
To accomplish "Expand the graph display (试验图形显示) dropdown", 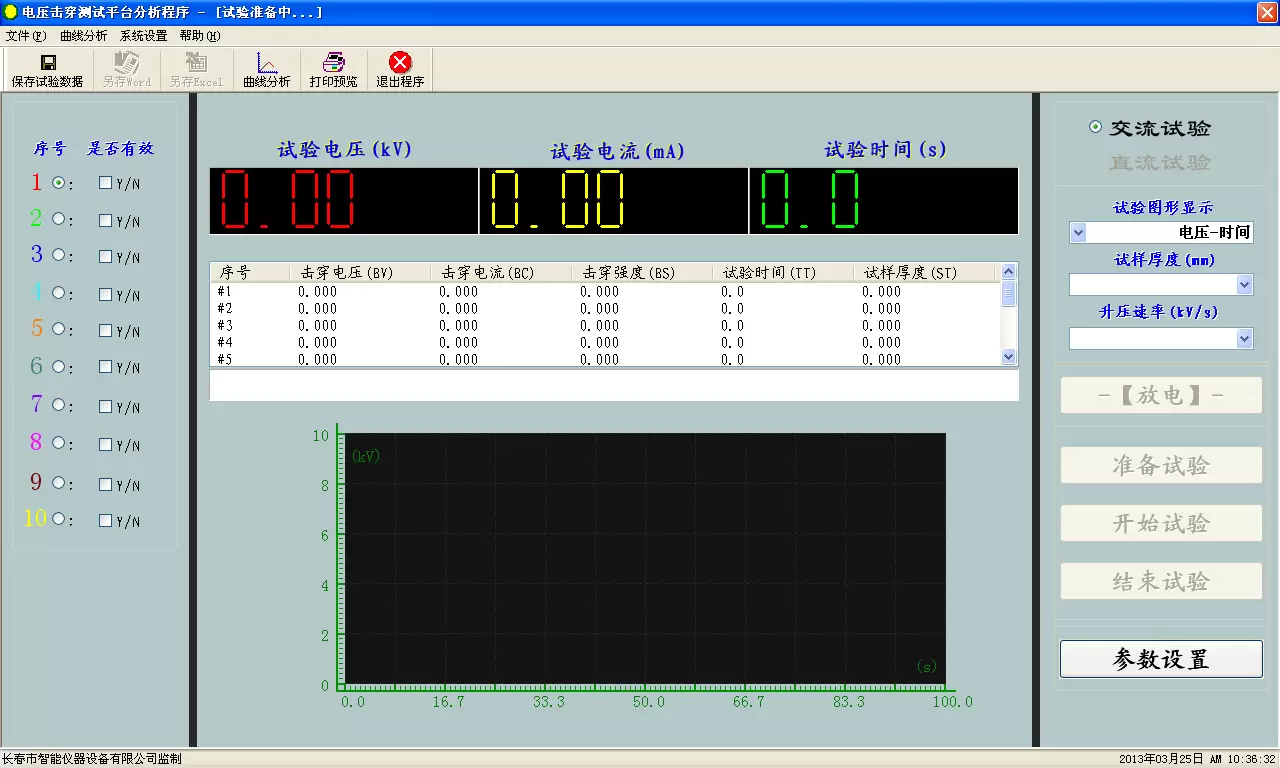I will click(x=1078, y=233).
